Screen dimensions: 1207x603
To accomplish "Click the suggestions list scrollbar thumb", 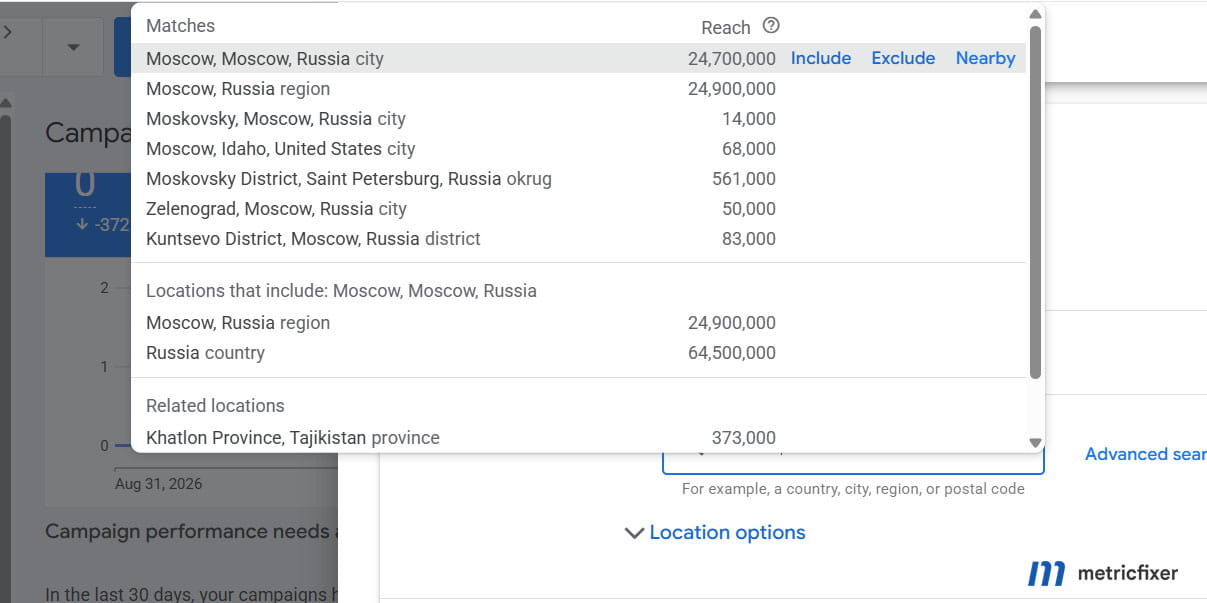I will 1035,202.
